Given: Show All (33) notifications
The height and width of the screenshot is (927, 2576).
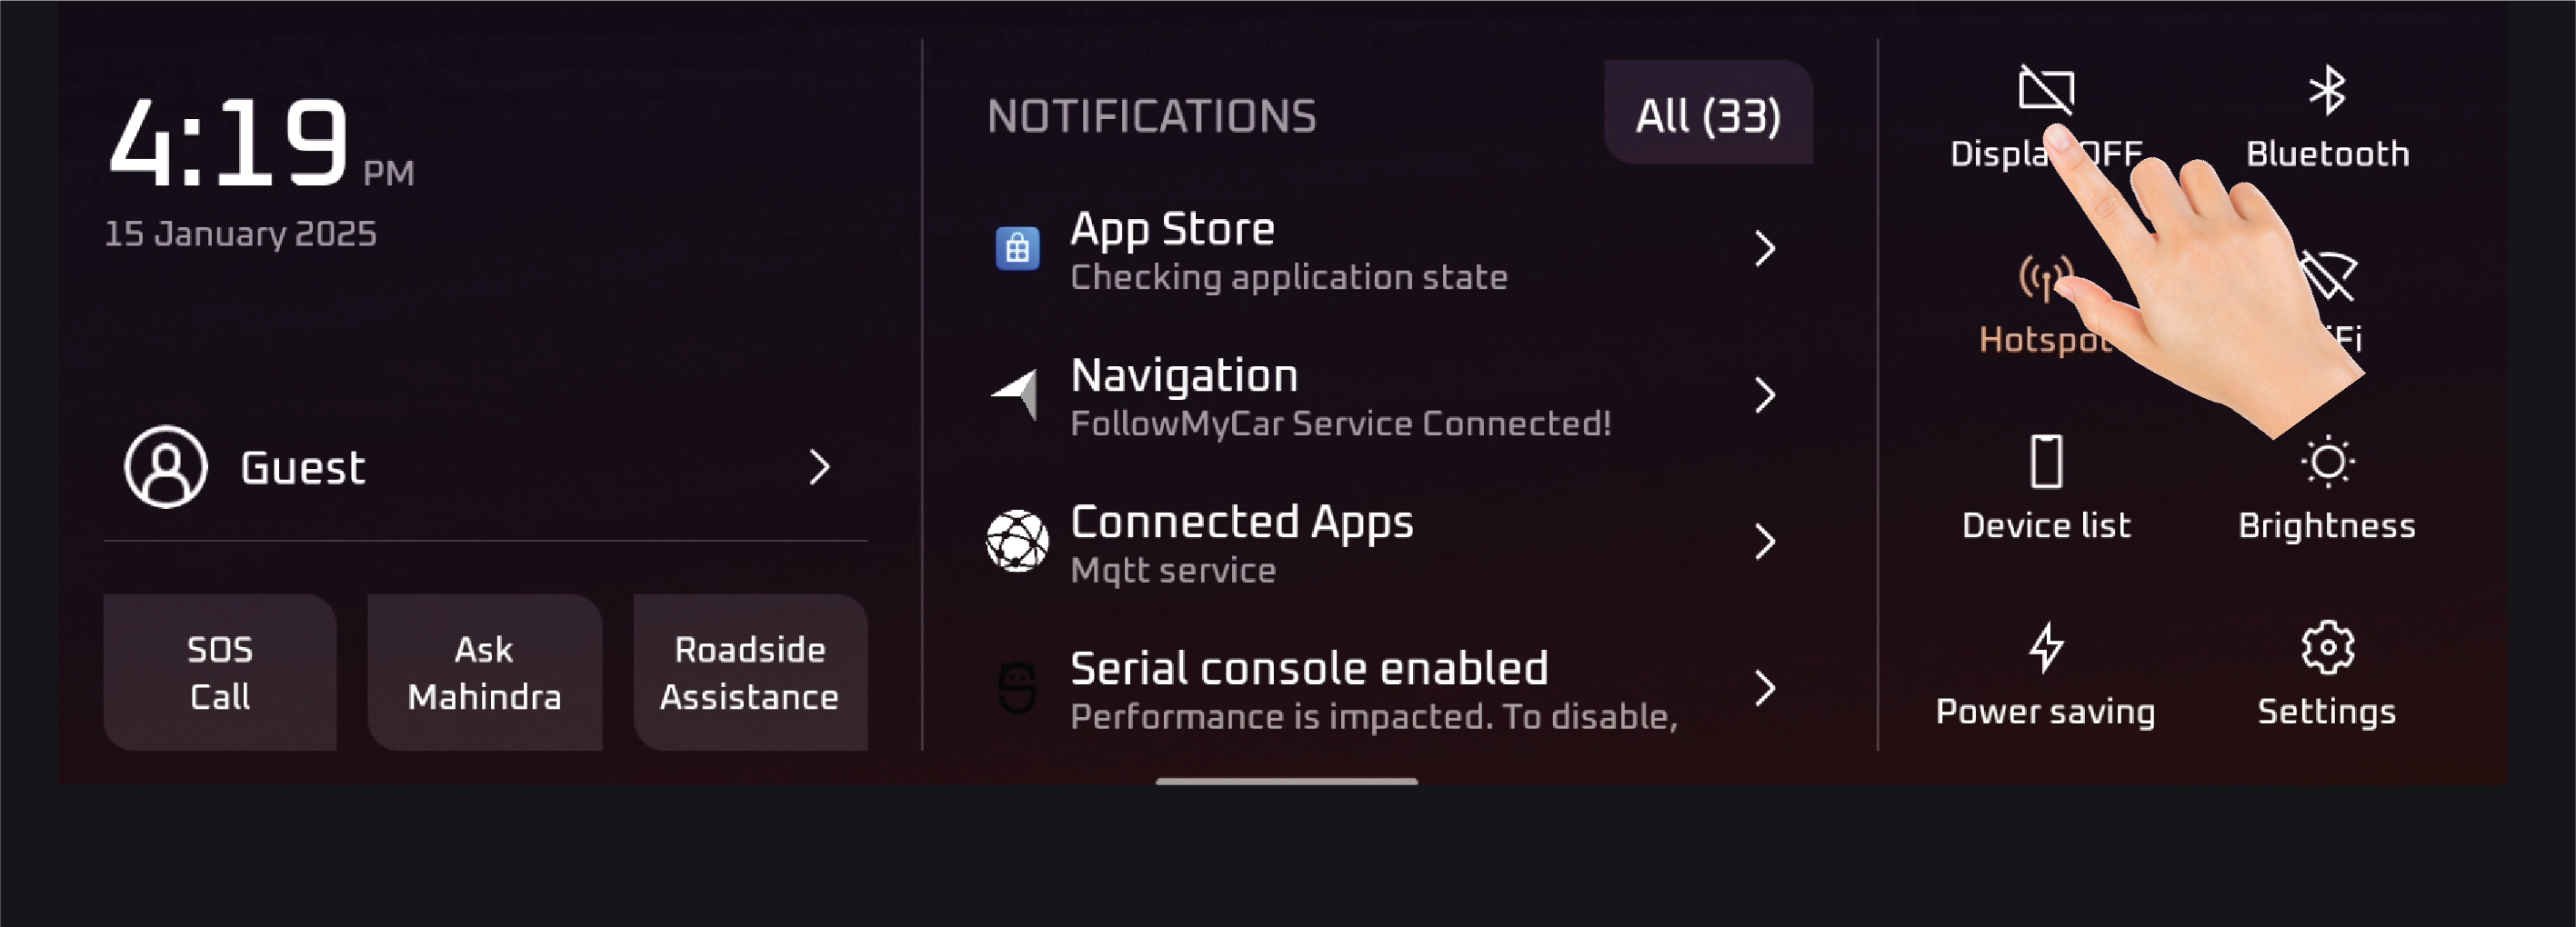Looking at the screenshot, I should [1707, 114].
